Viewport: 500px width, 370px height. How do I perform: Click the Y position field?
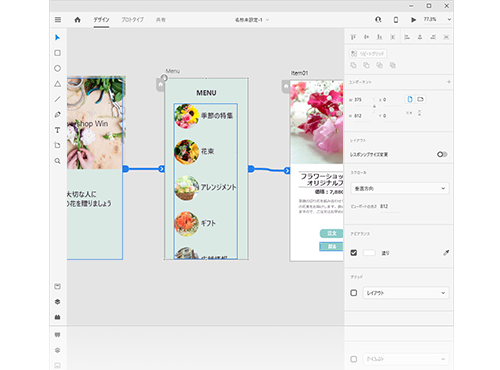click(392, 116)
